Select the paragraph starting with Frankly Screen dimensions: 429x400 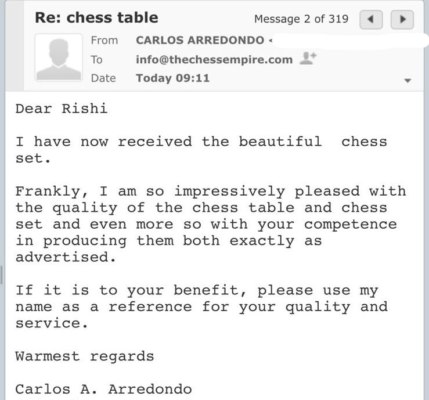(x=211, y=224)
